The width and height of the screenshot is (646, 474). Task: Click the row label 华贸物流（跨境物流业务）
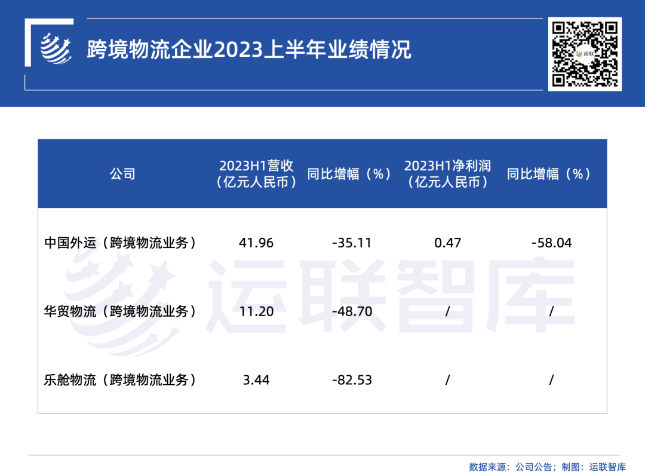(120, 311)
